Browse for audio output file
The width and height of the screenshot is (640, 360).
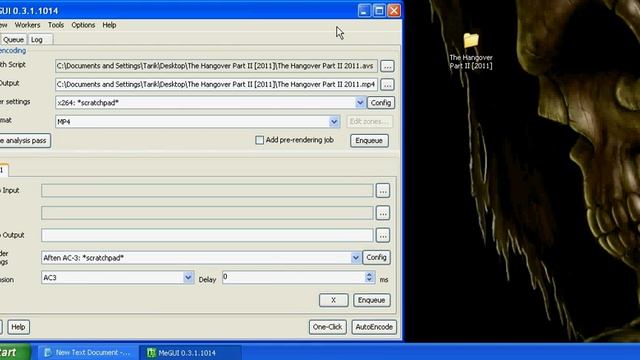click(x=382, y=235)
